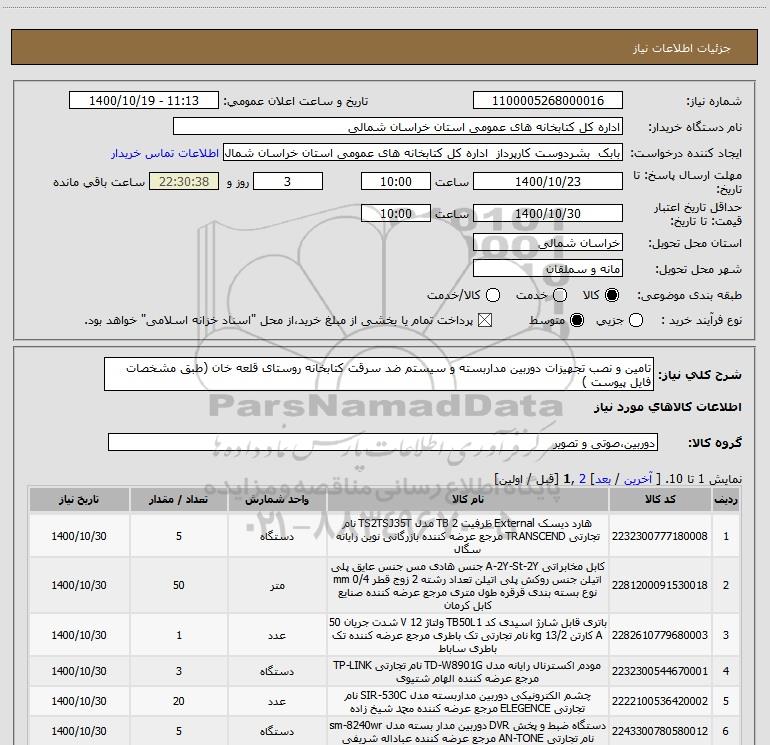
Task: Click External hard disk TRANSCEND item name
Action: [468, 536]
